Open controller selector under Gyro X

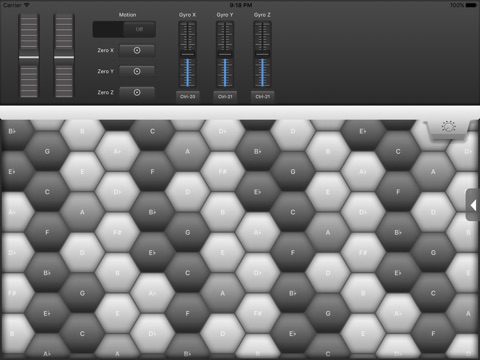[188, 97]
